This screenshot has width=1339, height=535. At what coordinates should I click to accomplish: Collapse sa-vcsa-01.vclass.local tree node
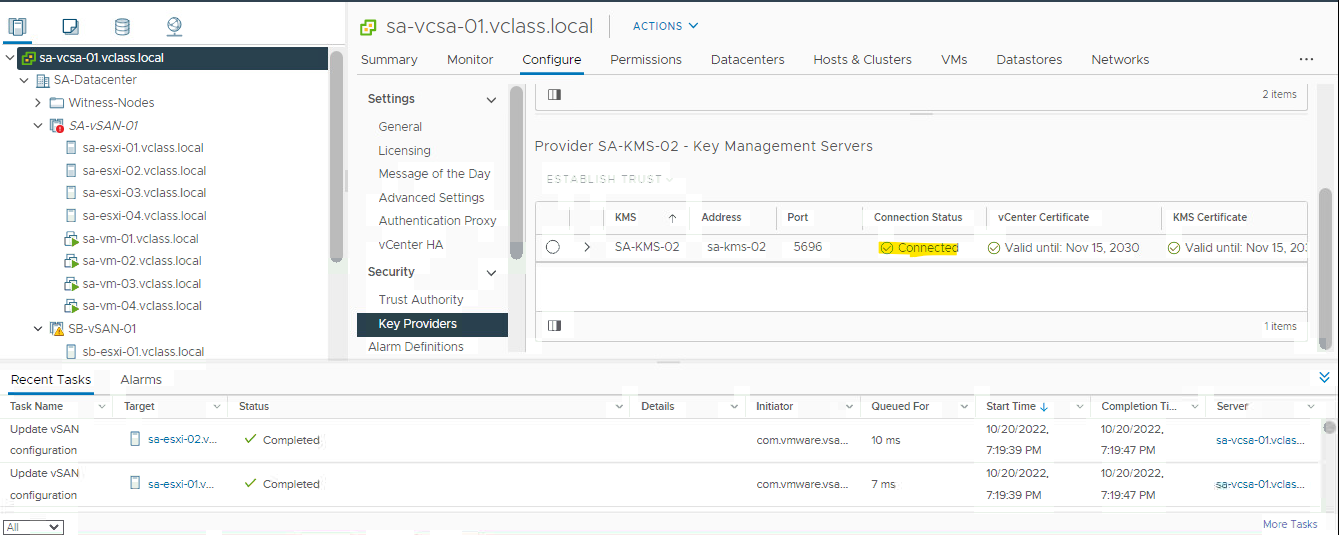(x=10, y=58)
